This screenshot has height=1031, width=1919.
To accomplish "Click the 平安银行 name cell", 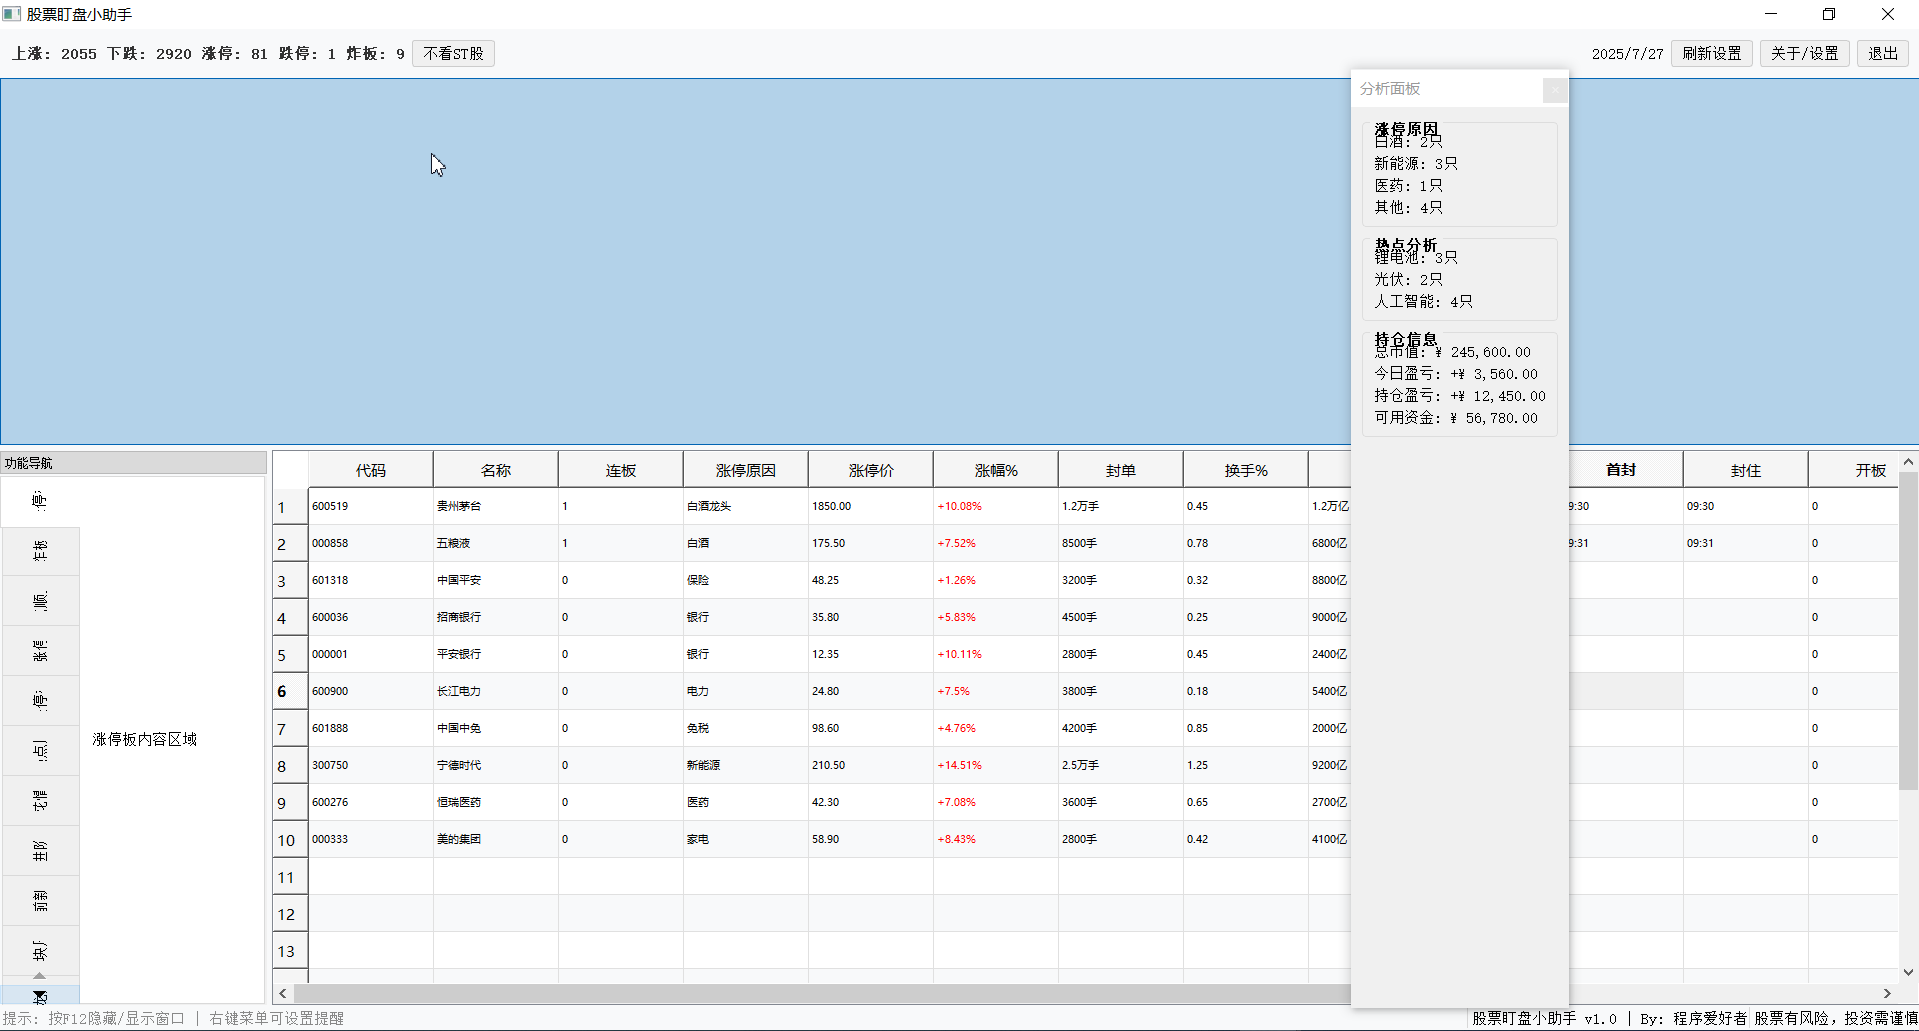I will [495, 654].
